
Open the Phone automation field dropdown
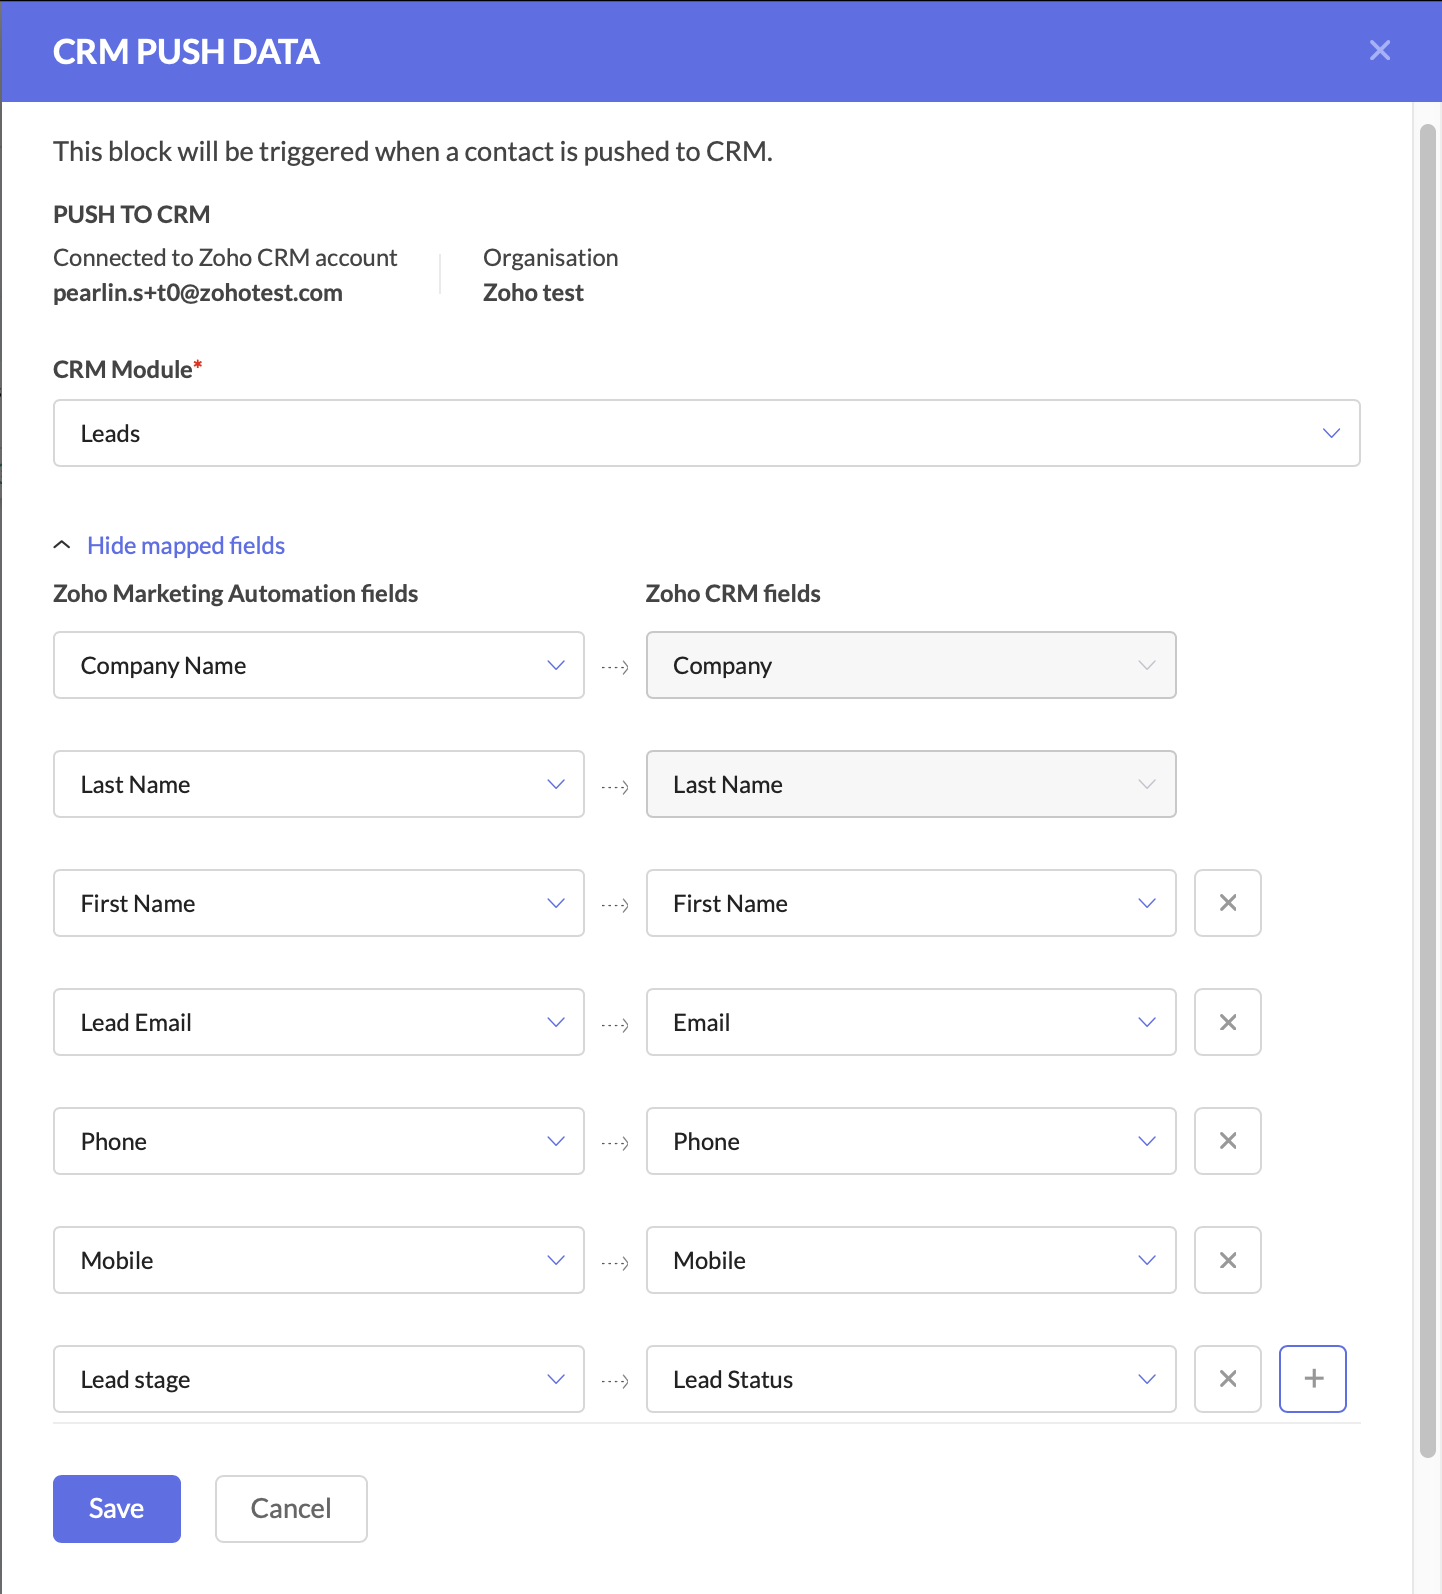[319, 1141]
